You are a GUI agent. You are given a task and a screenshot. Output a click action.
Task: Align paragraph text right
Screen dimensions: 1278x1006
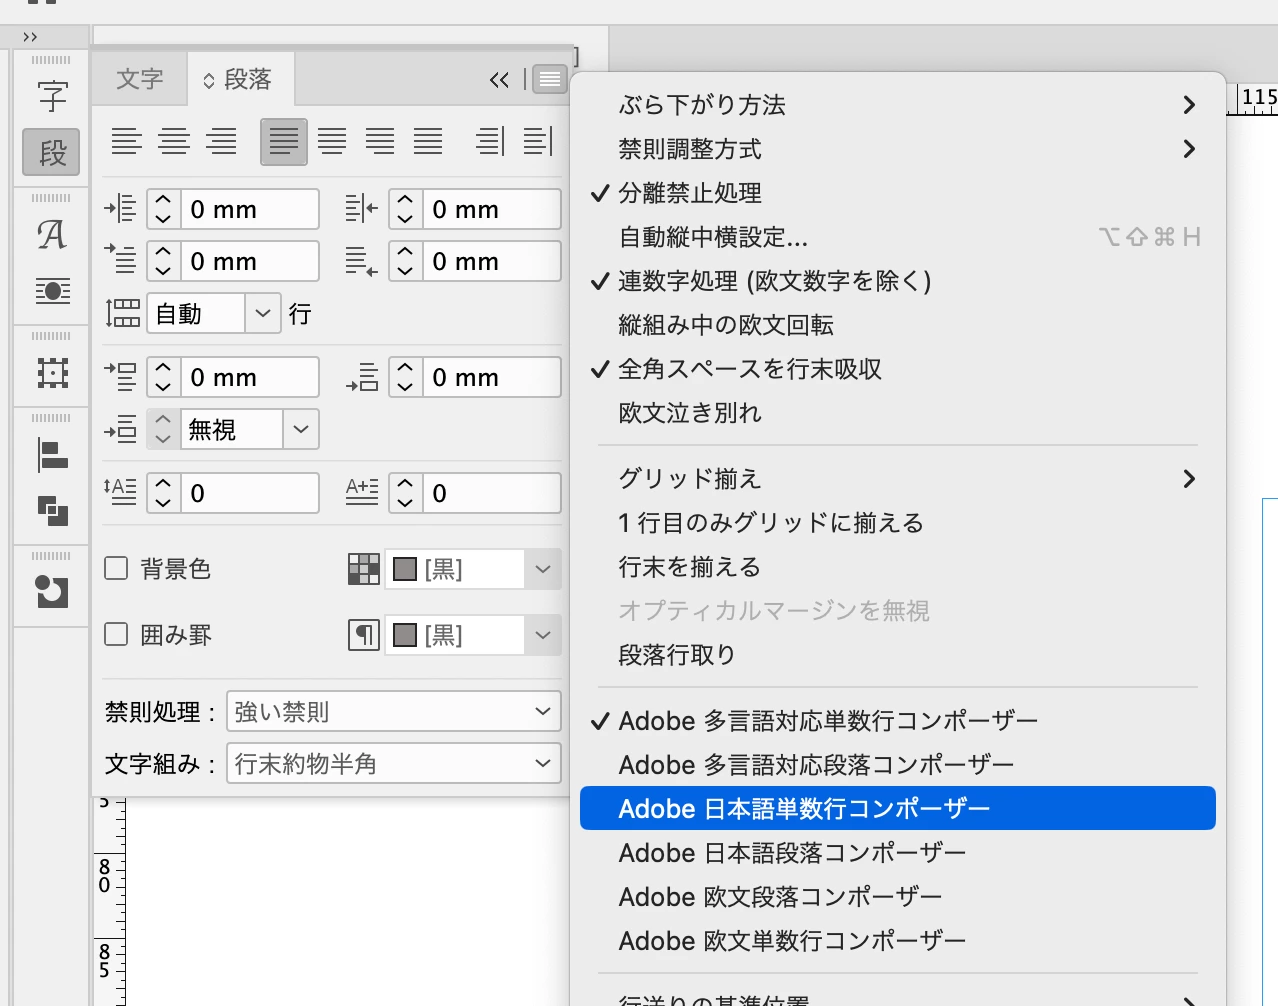pyautogui.click(x=222, y=141)
